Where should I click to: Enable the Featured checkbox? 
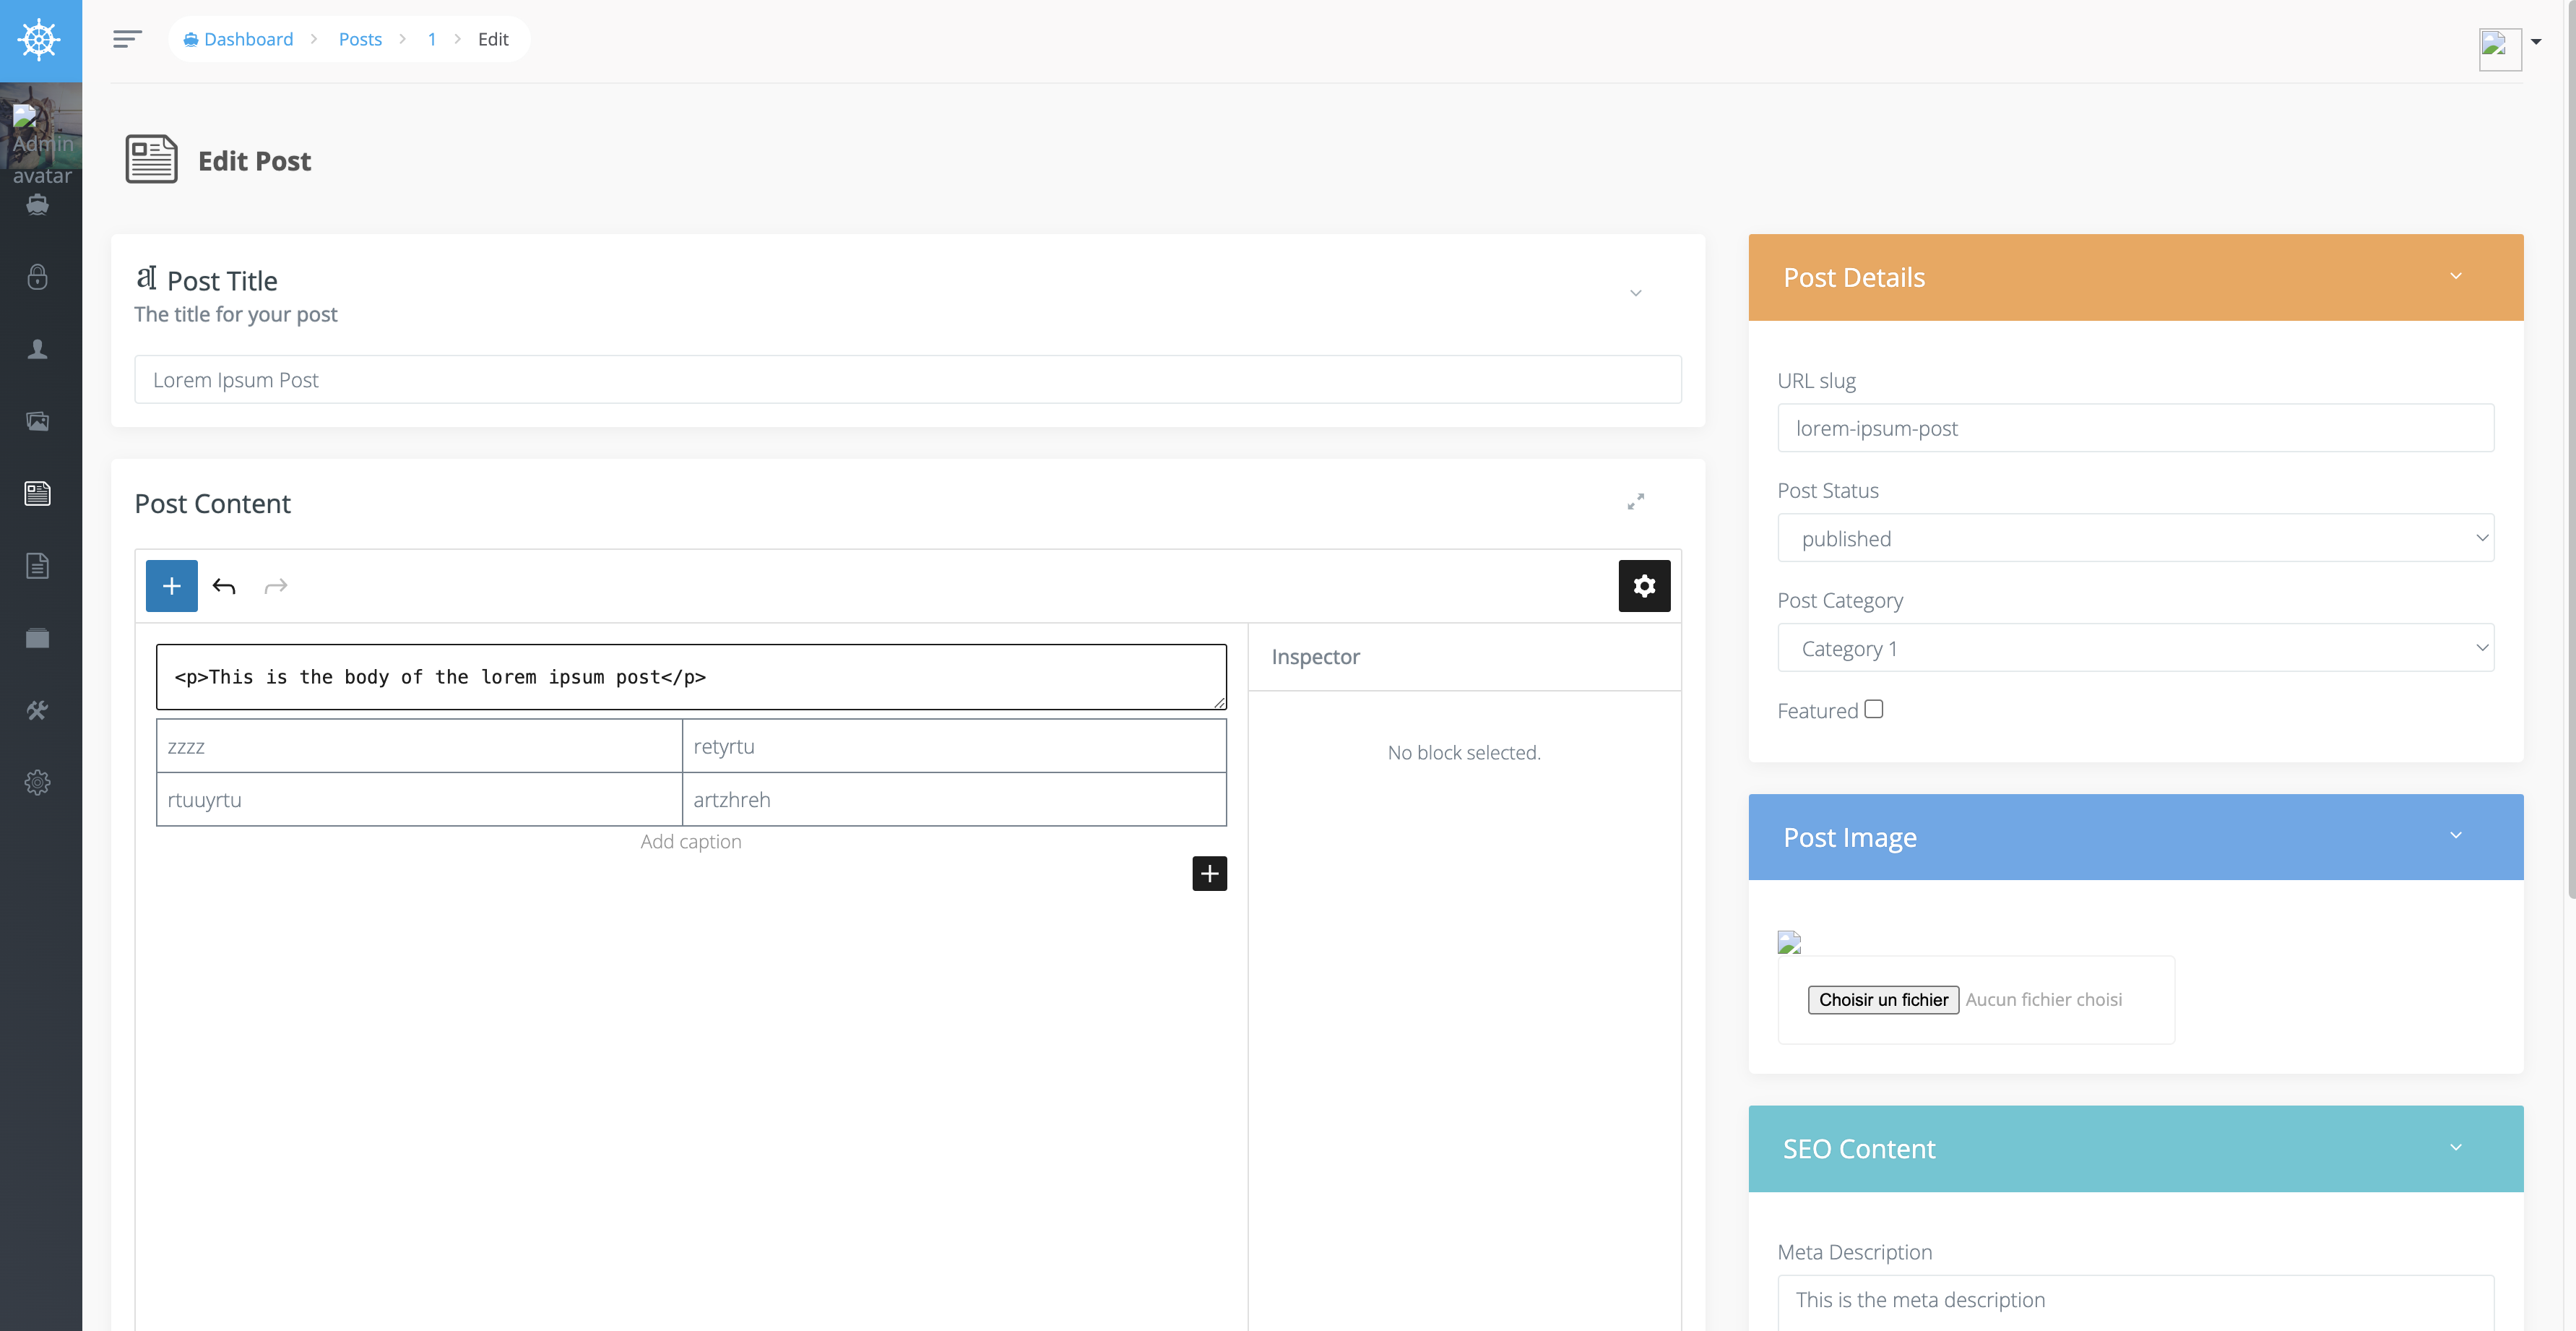1873,708
